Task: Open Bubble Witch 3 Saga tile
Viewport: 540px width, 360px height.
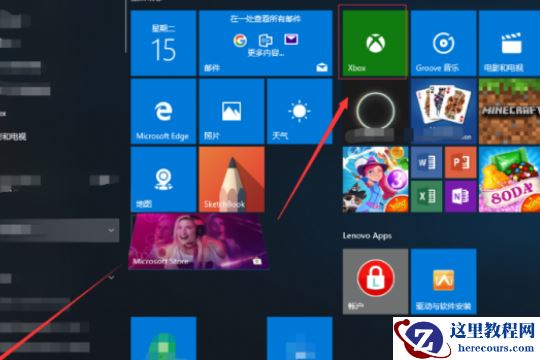Action: click(x=375, y=179)
